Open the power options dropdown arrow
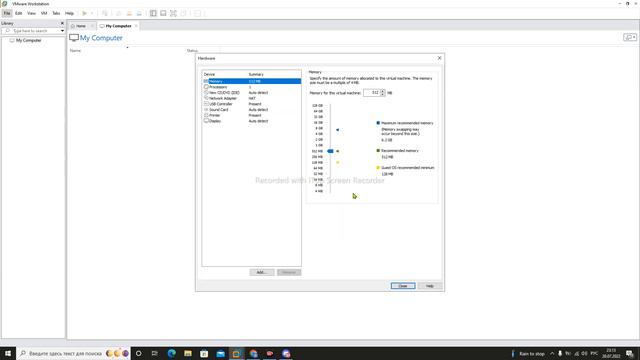This screenshot has width=640, height=360. (92, 13)
